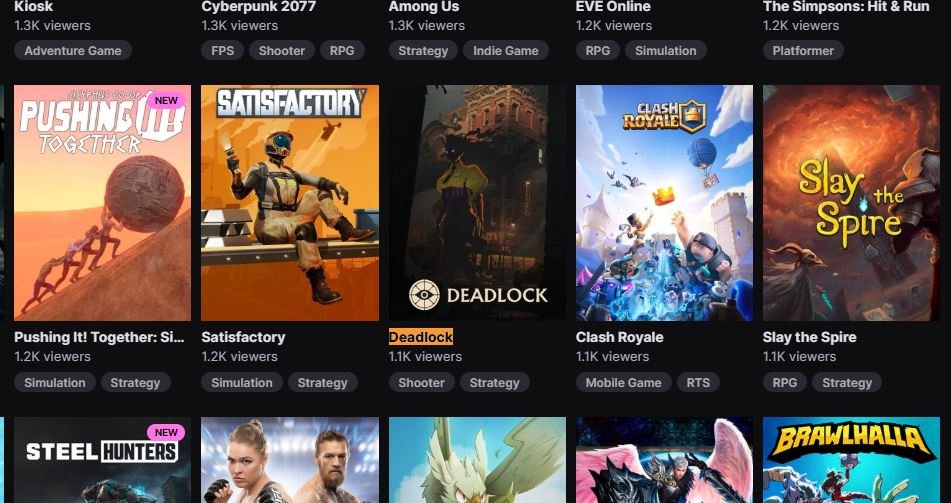Select the RTS tag
Image resolution: width=951 pixels, height=503 pixels.
698,382
